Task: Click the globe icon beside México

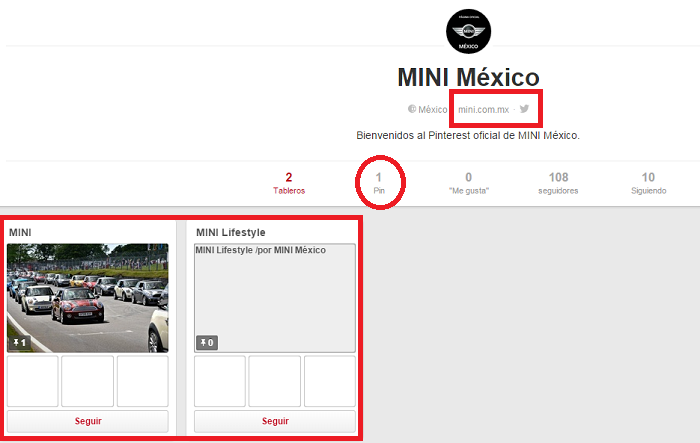Action: tap(411, 109)
